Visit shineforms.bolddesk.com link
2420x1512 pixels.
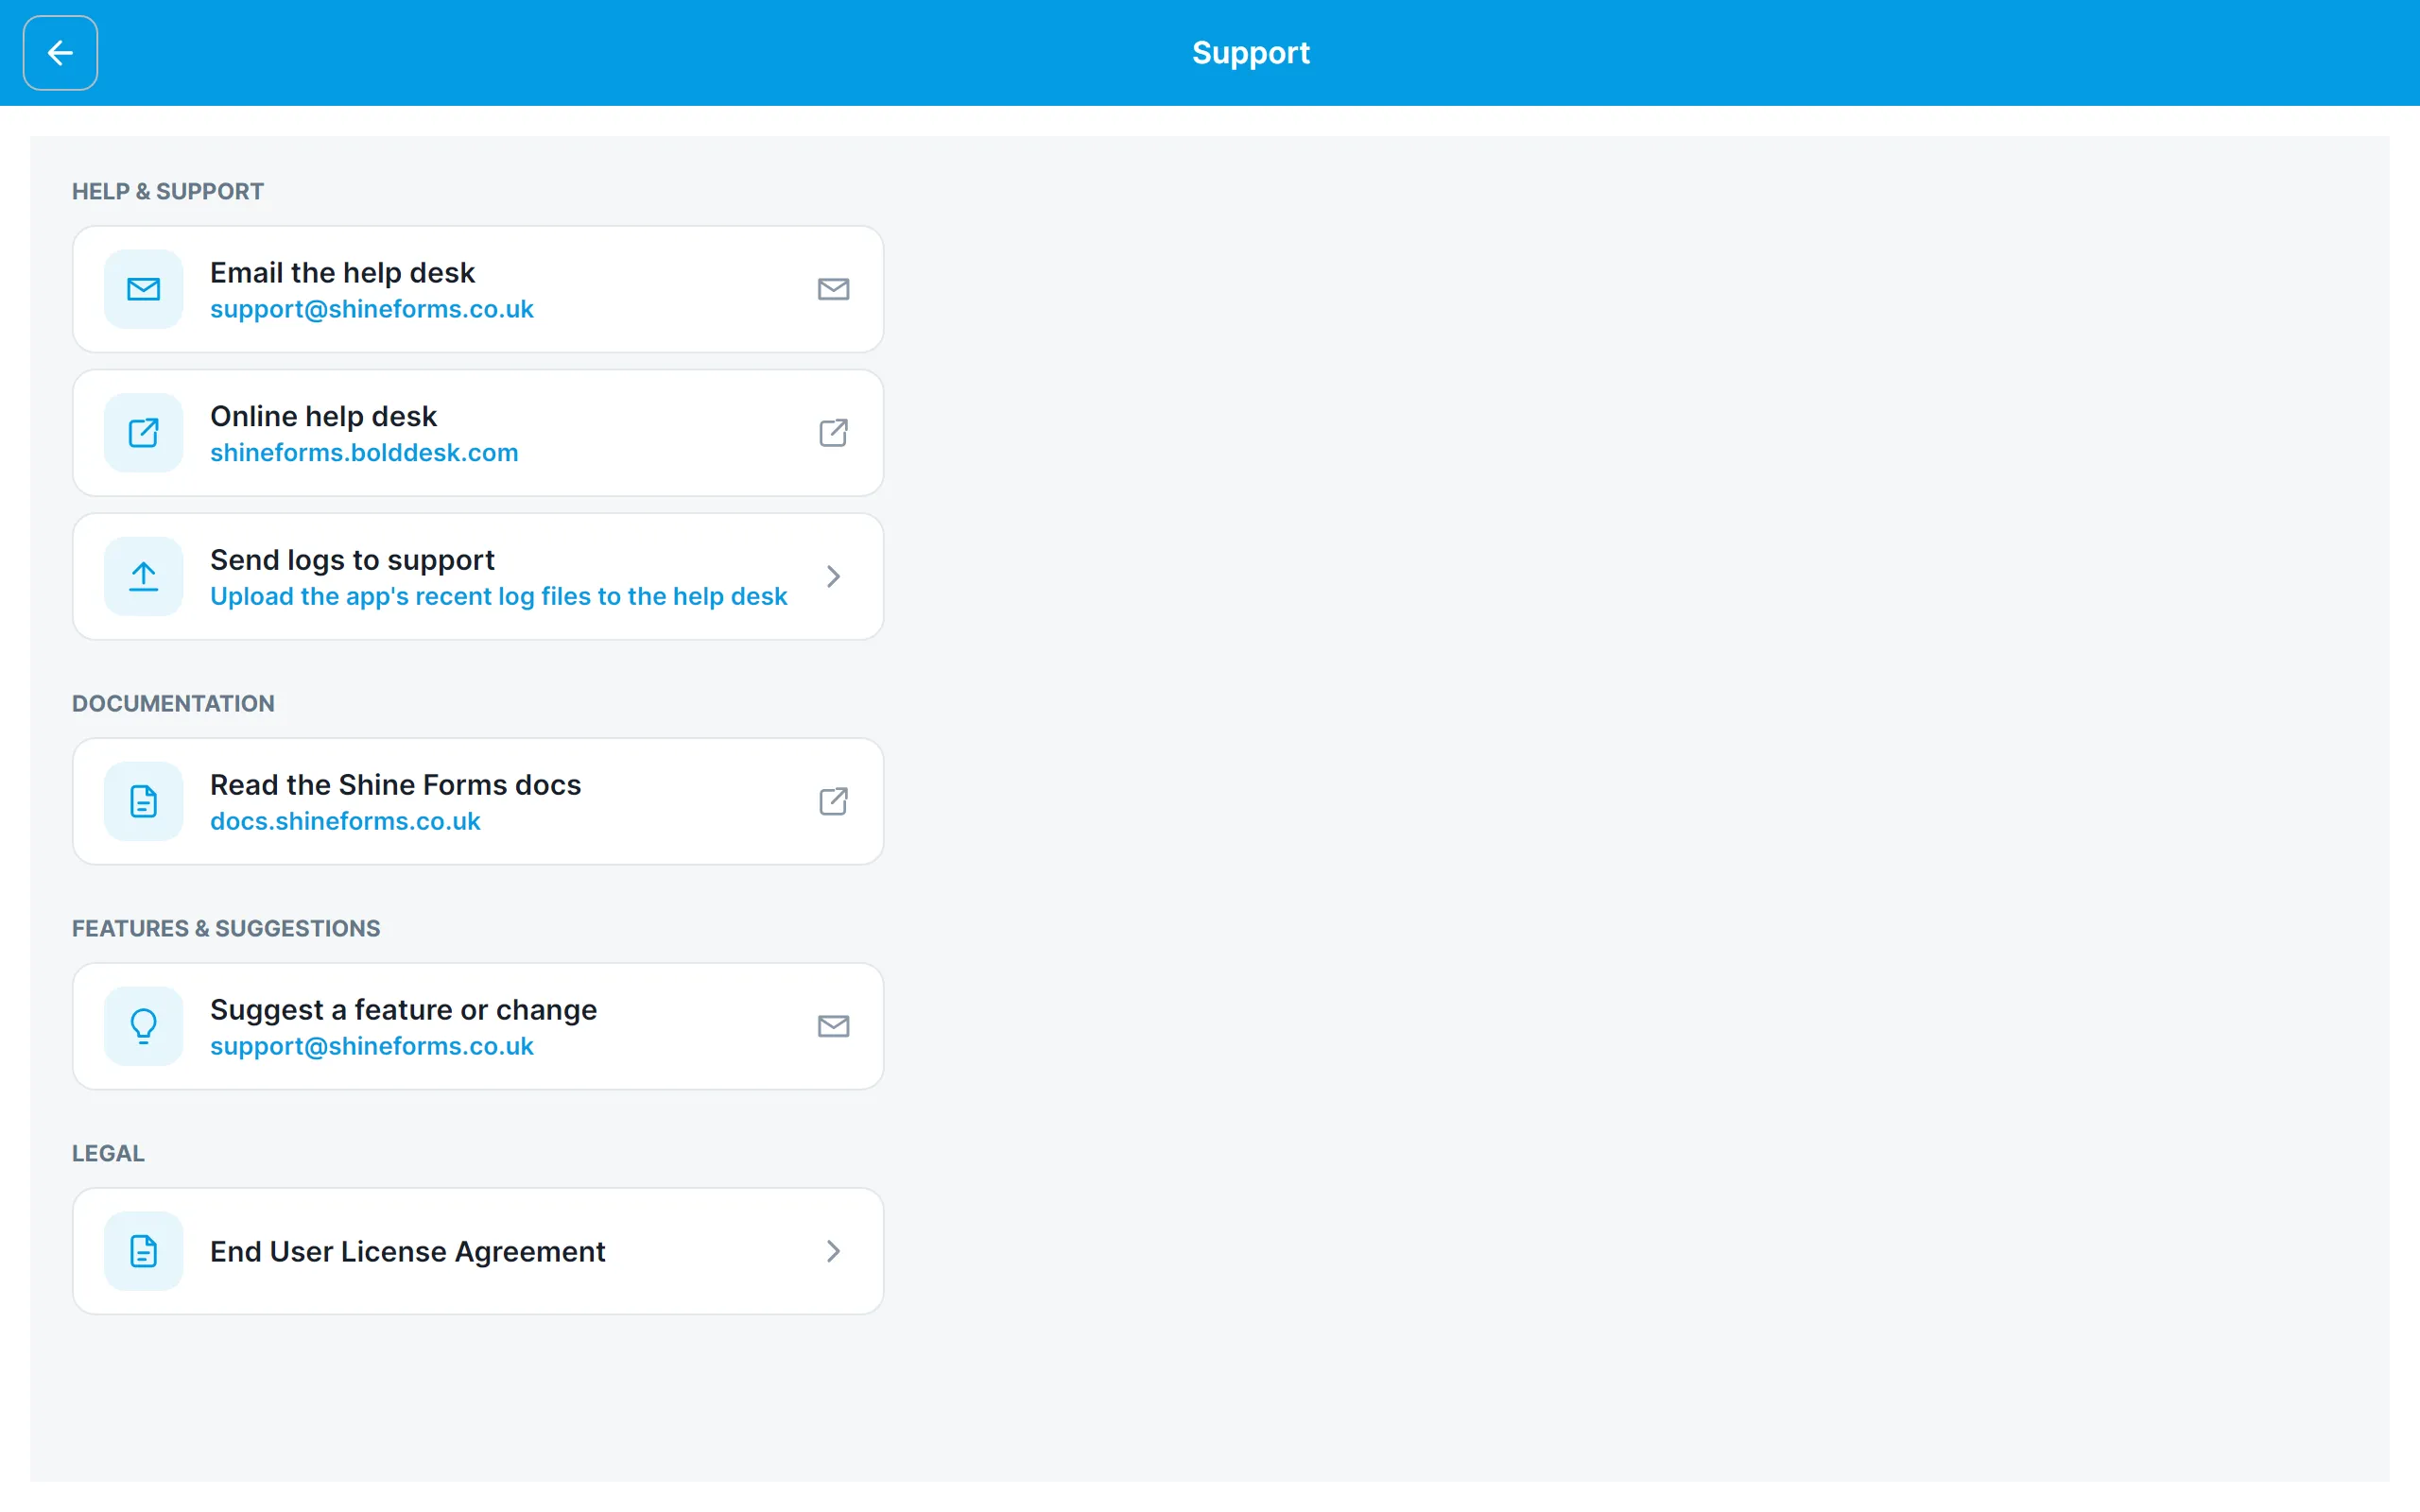(x=364, y=453)
